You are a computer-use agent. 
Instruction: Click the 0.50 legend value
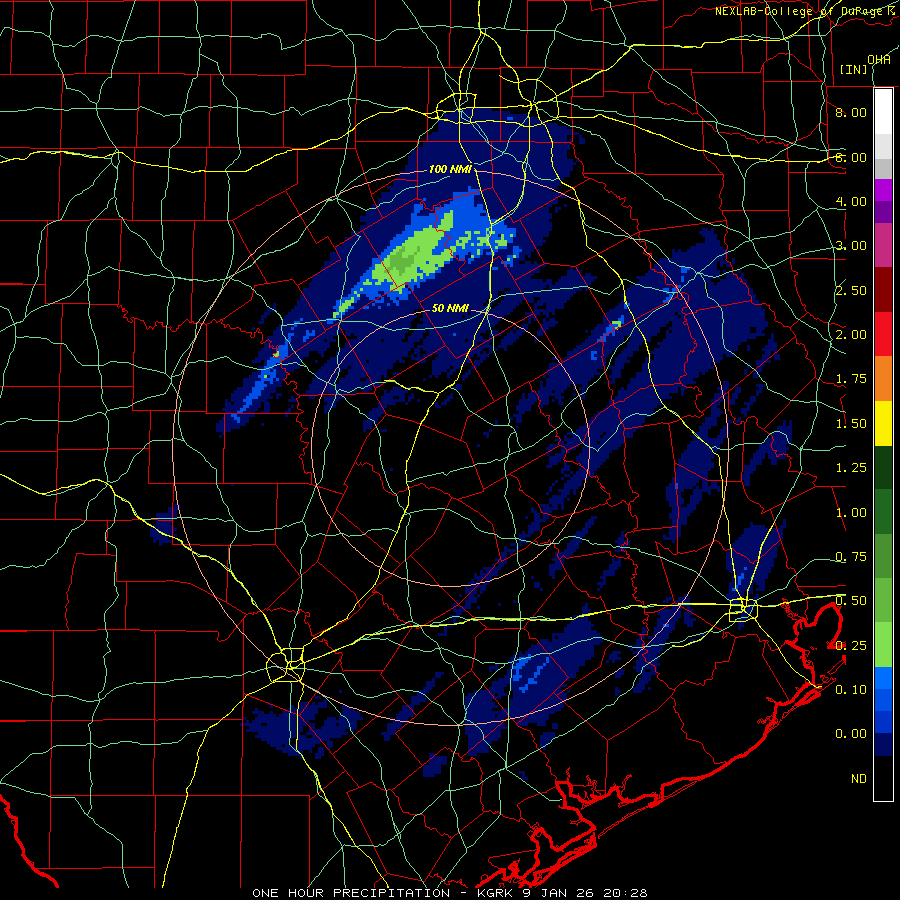851,601
